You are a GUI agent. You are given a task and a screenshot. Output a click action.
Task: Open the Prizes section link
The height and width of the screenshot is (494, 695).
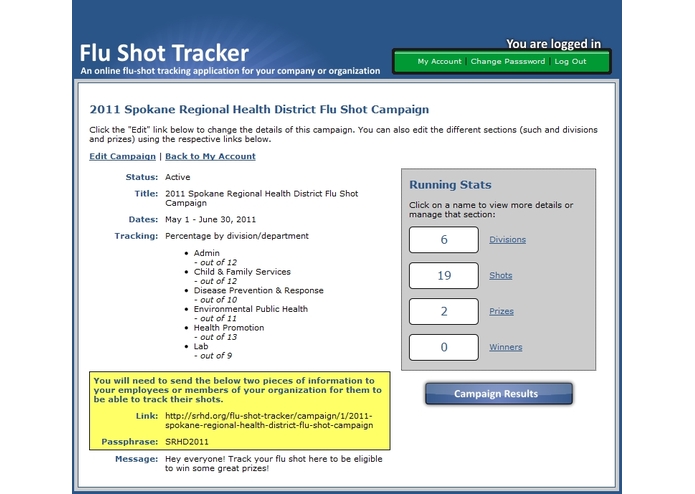pos(501,311)
